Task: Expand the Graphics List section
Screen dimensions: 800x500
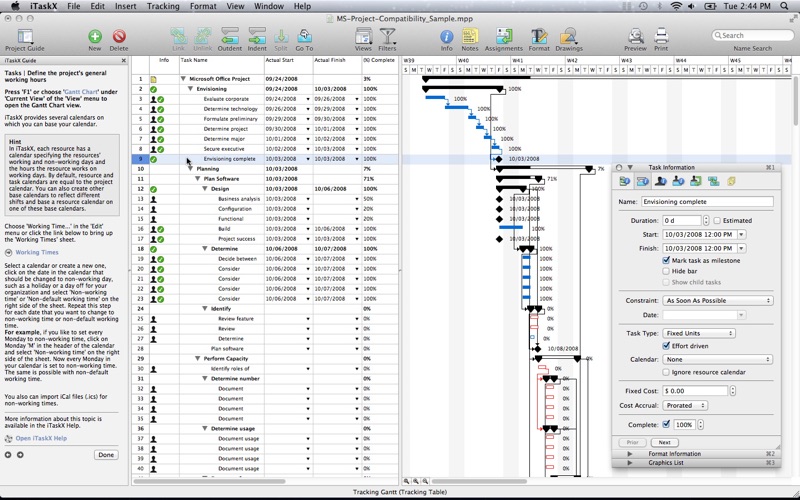Action: tap(630, 463)
